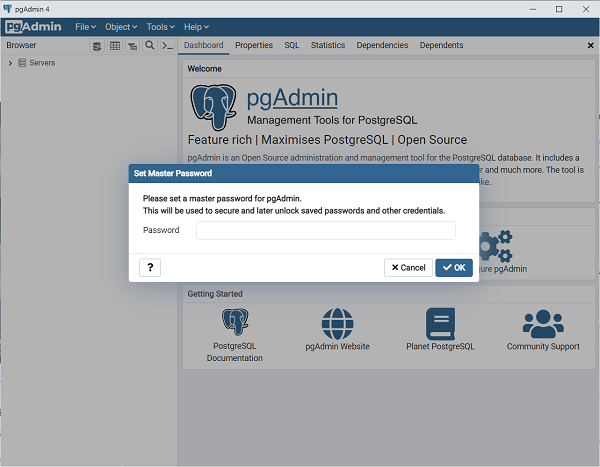Open the PostgreSQL Documentation elephant icon
The width and height of the screenshot is (600, 467).
(x=235, y=322)
